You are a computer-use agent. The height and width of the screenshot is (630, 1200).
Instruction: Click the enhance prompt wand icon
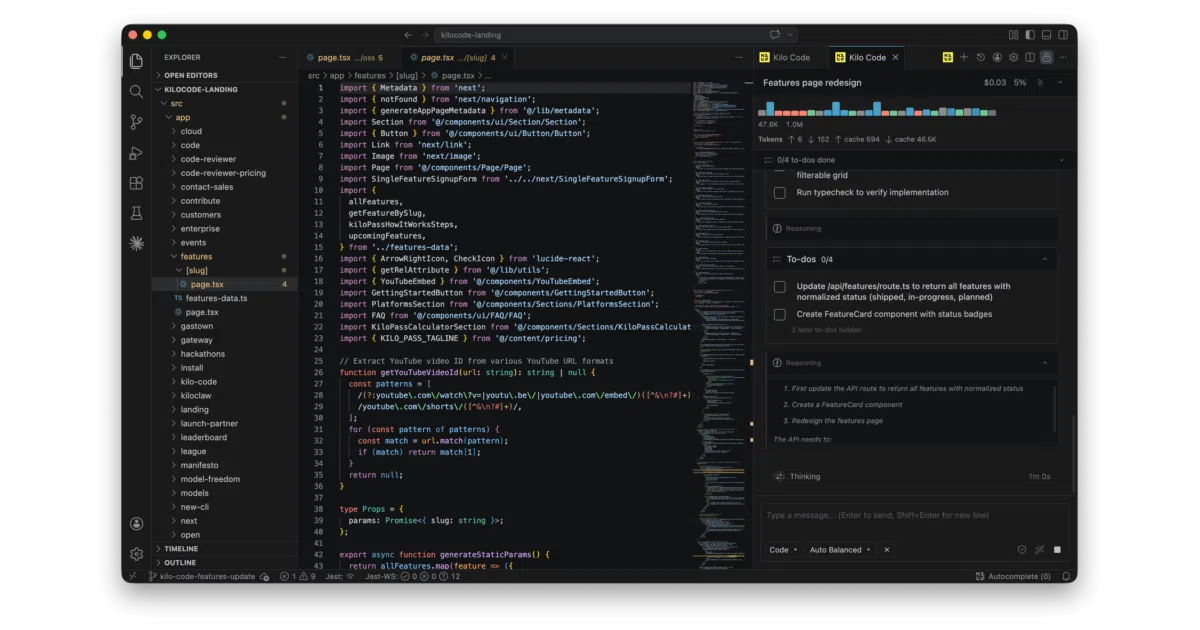1039,549
